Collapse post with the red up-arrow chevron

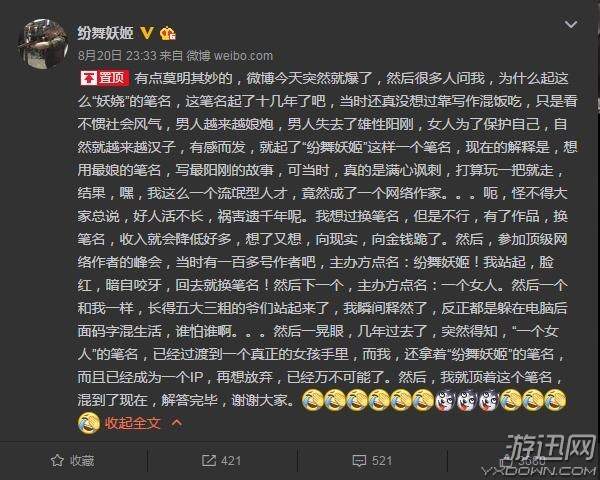pos(176,423)
